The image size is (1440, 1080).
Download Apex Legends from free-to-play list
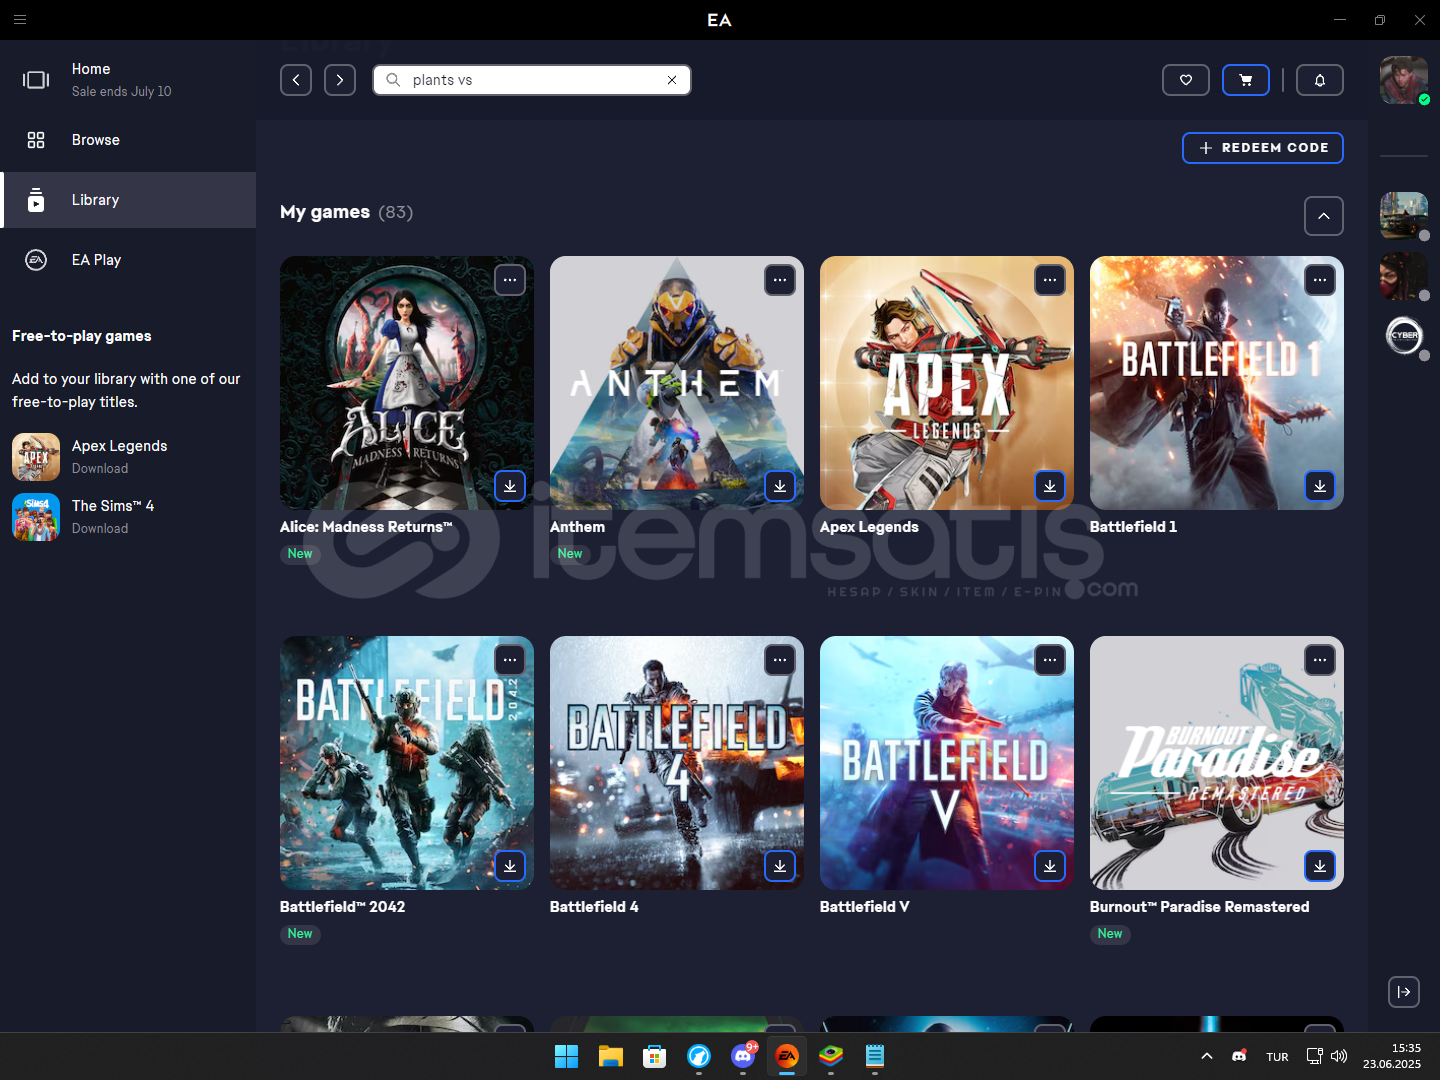[x=100, y=468]
